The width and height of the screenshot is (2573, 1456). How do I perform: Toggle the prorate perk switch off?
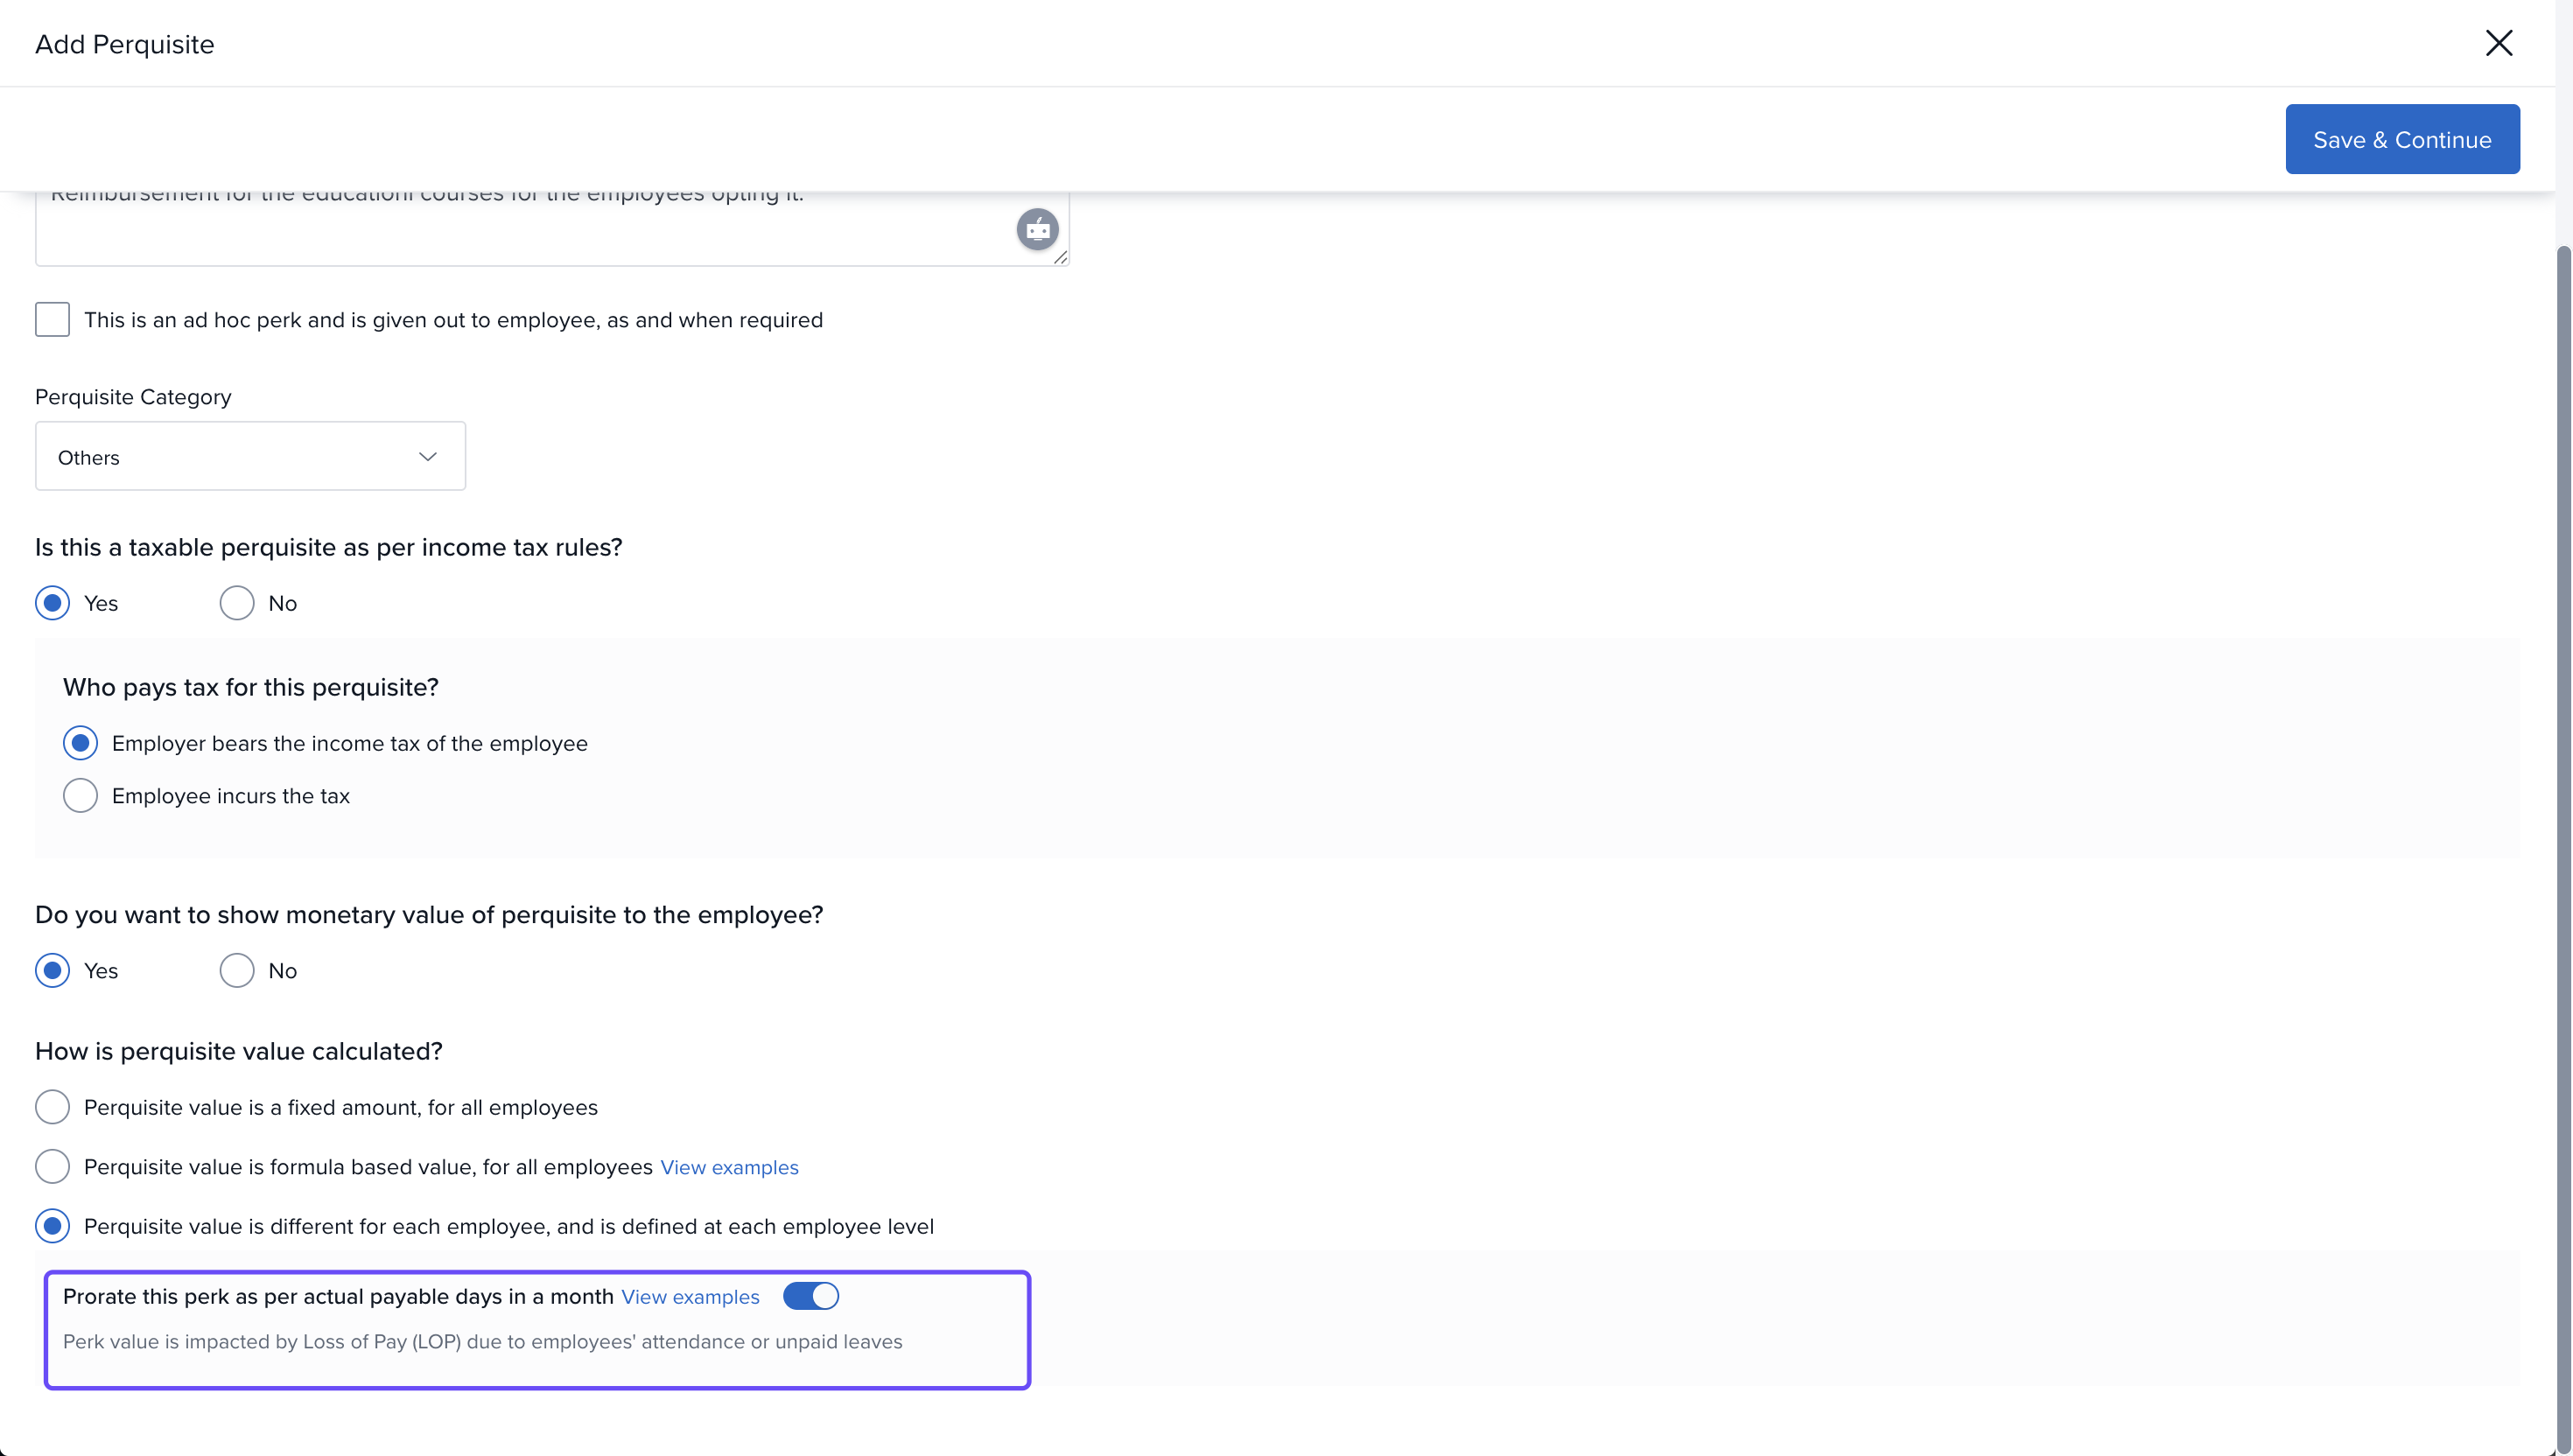[810, 1296]
